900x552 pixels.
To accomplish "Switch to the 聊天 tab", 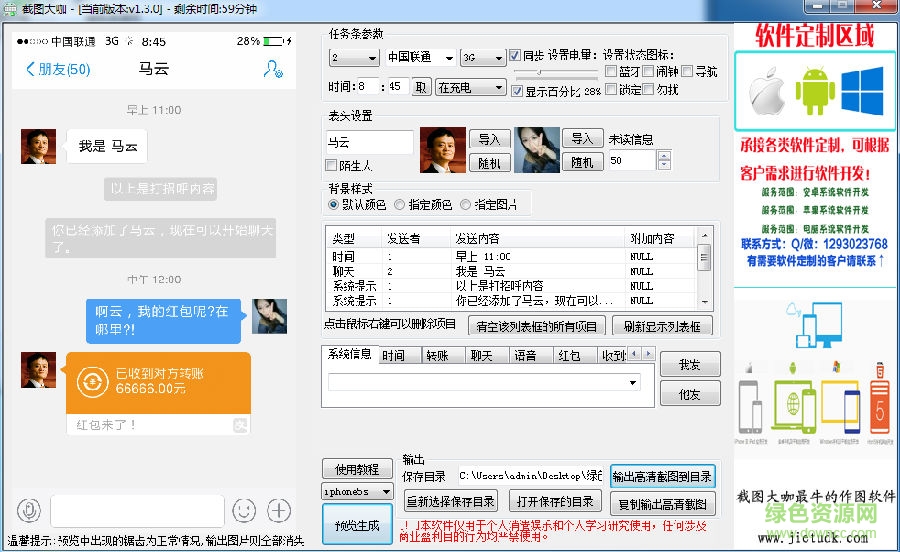I will (x=487, y=356).
